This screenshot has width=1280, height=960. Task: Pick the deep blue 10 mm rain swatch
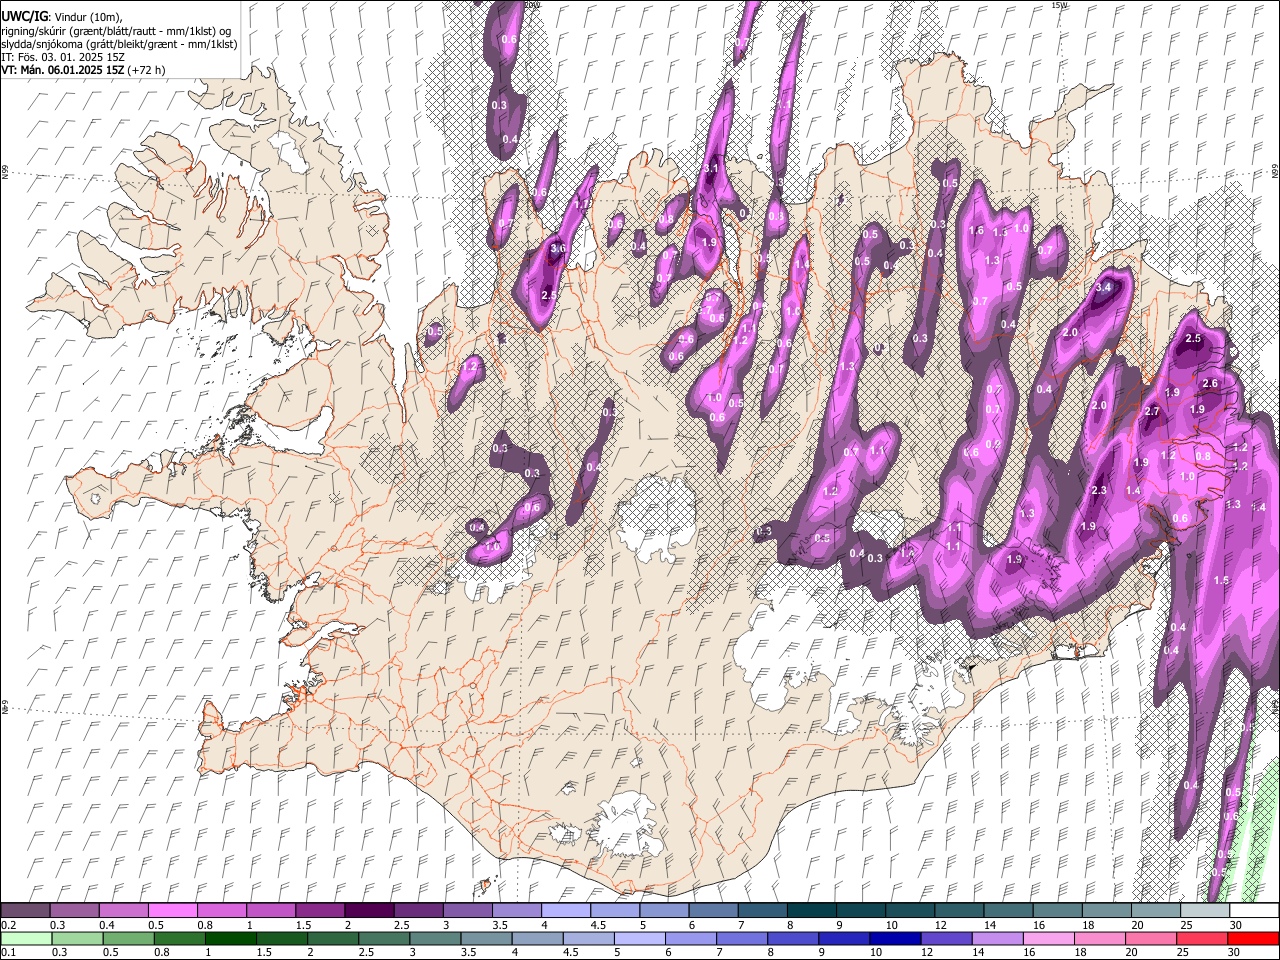(x=895, y=938)
